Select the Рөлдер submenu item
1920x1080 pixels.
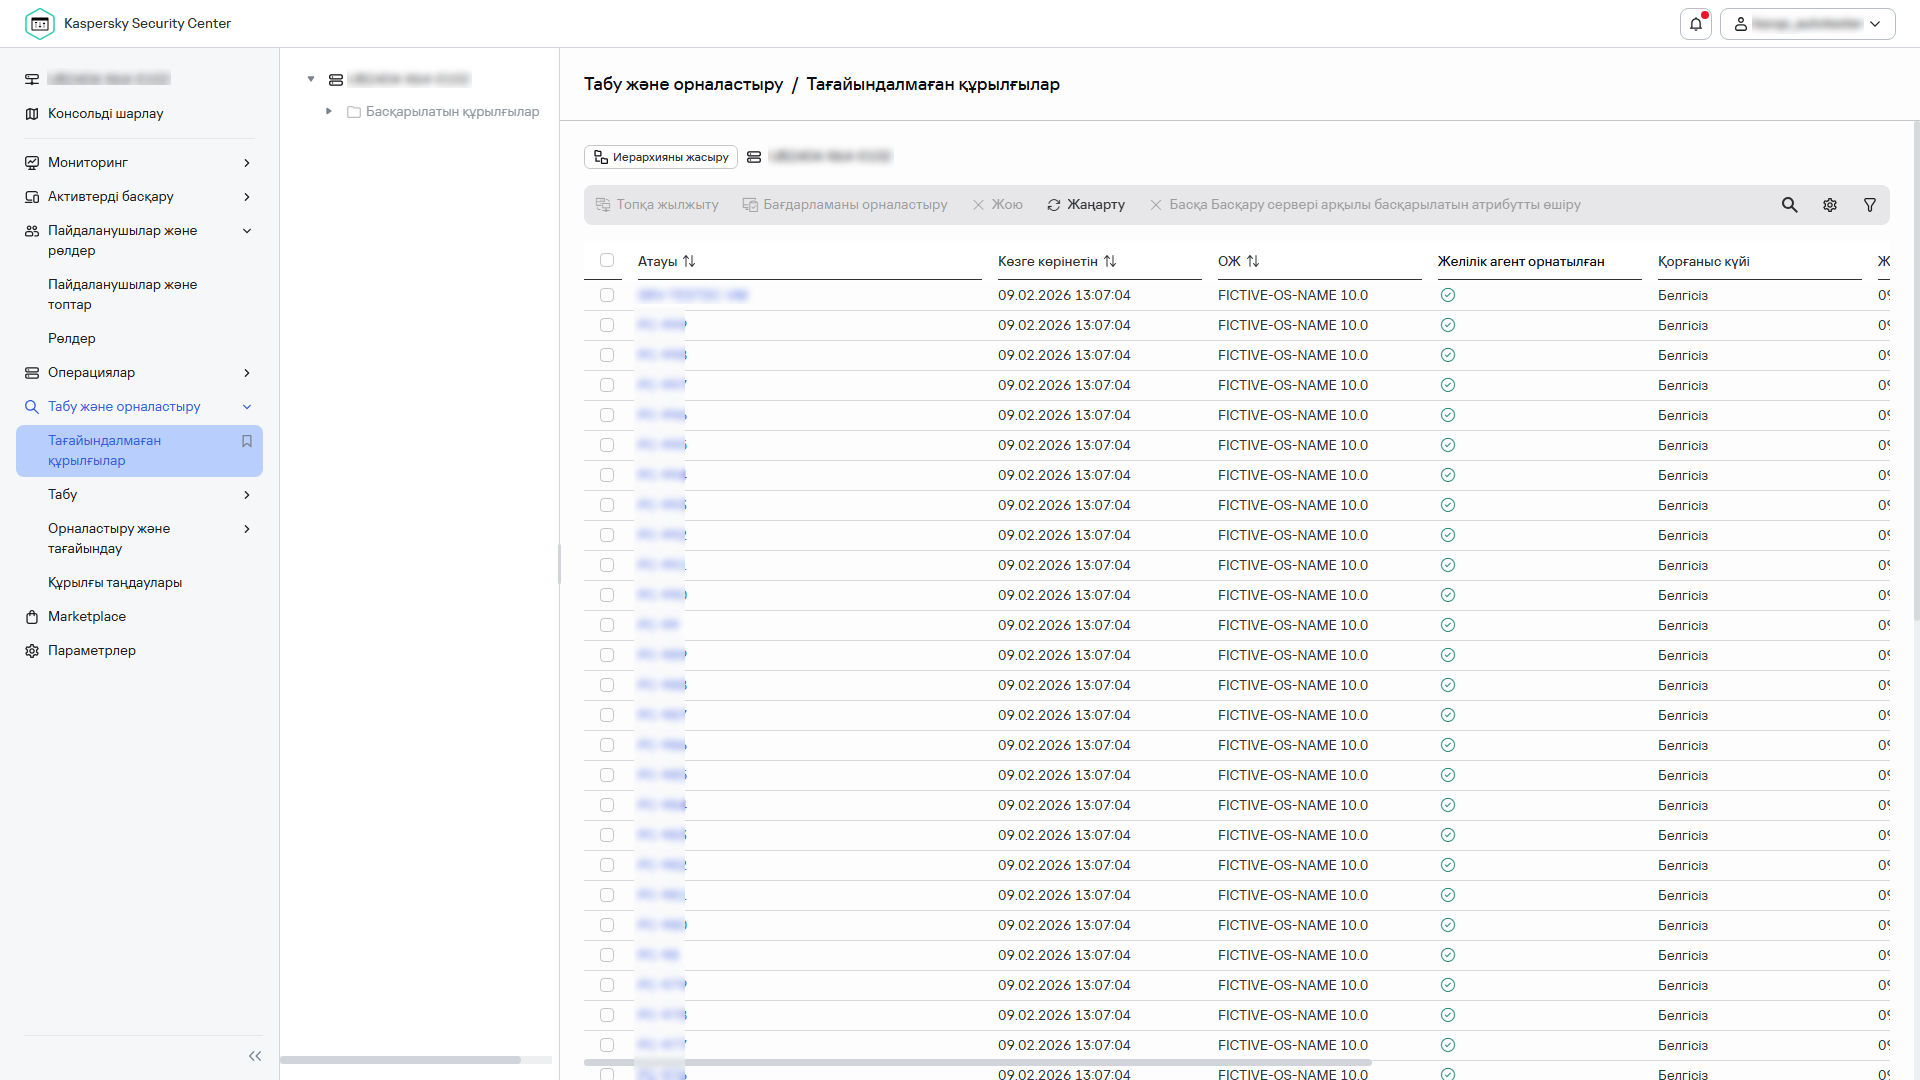click(72, 339)
